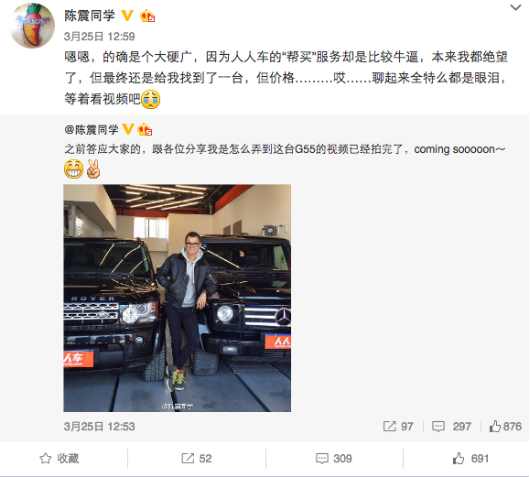The height and width of the screenshot is (477, 530).
Task: Like the original post with 876 likes
Action: pos(505,426)
